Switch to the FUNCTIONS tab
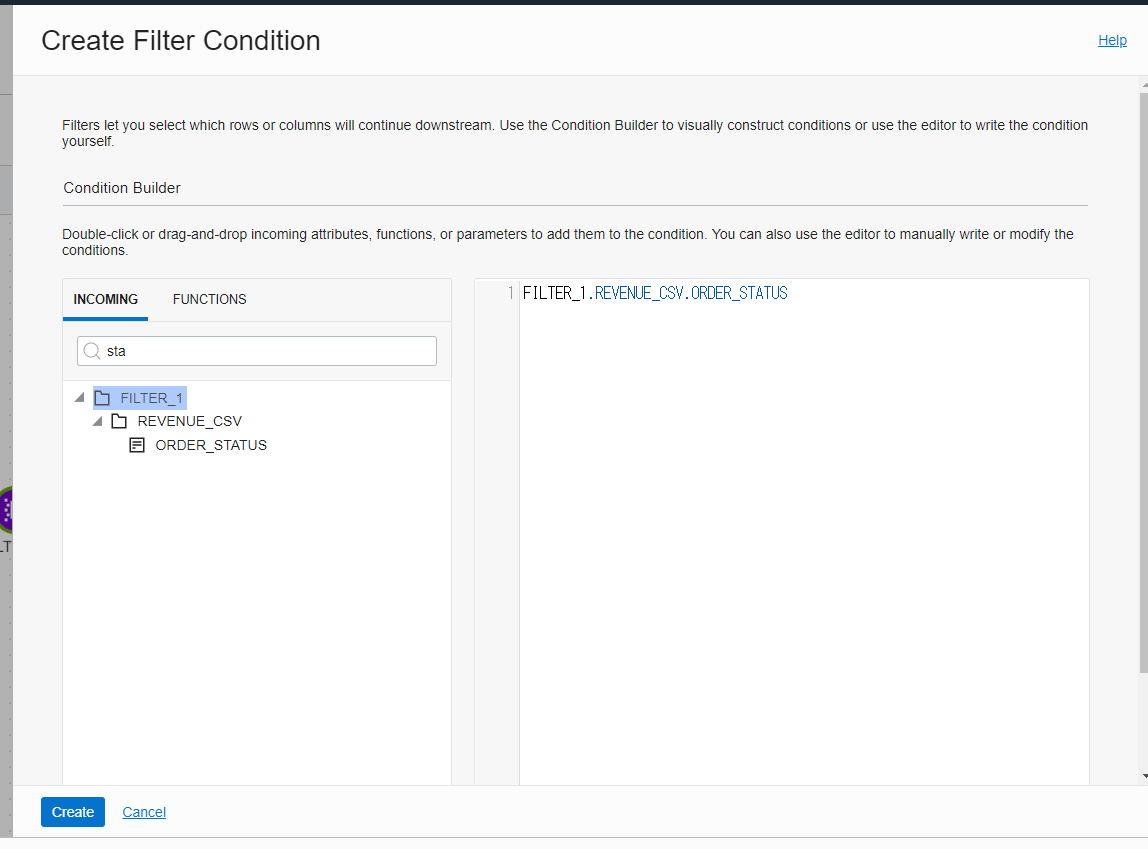Screen dimensions: 1148x849 [x=209, y=299]
